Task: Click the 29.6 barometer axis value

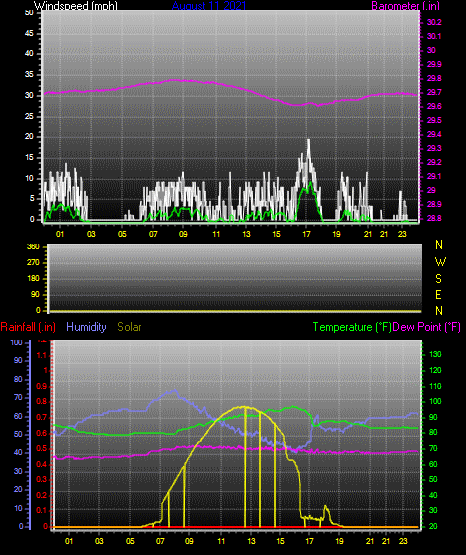Action: click(x=434, y=107)
